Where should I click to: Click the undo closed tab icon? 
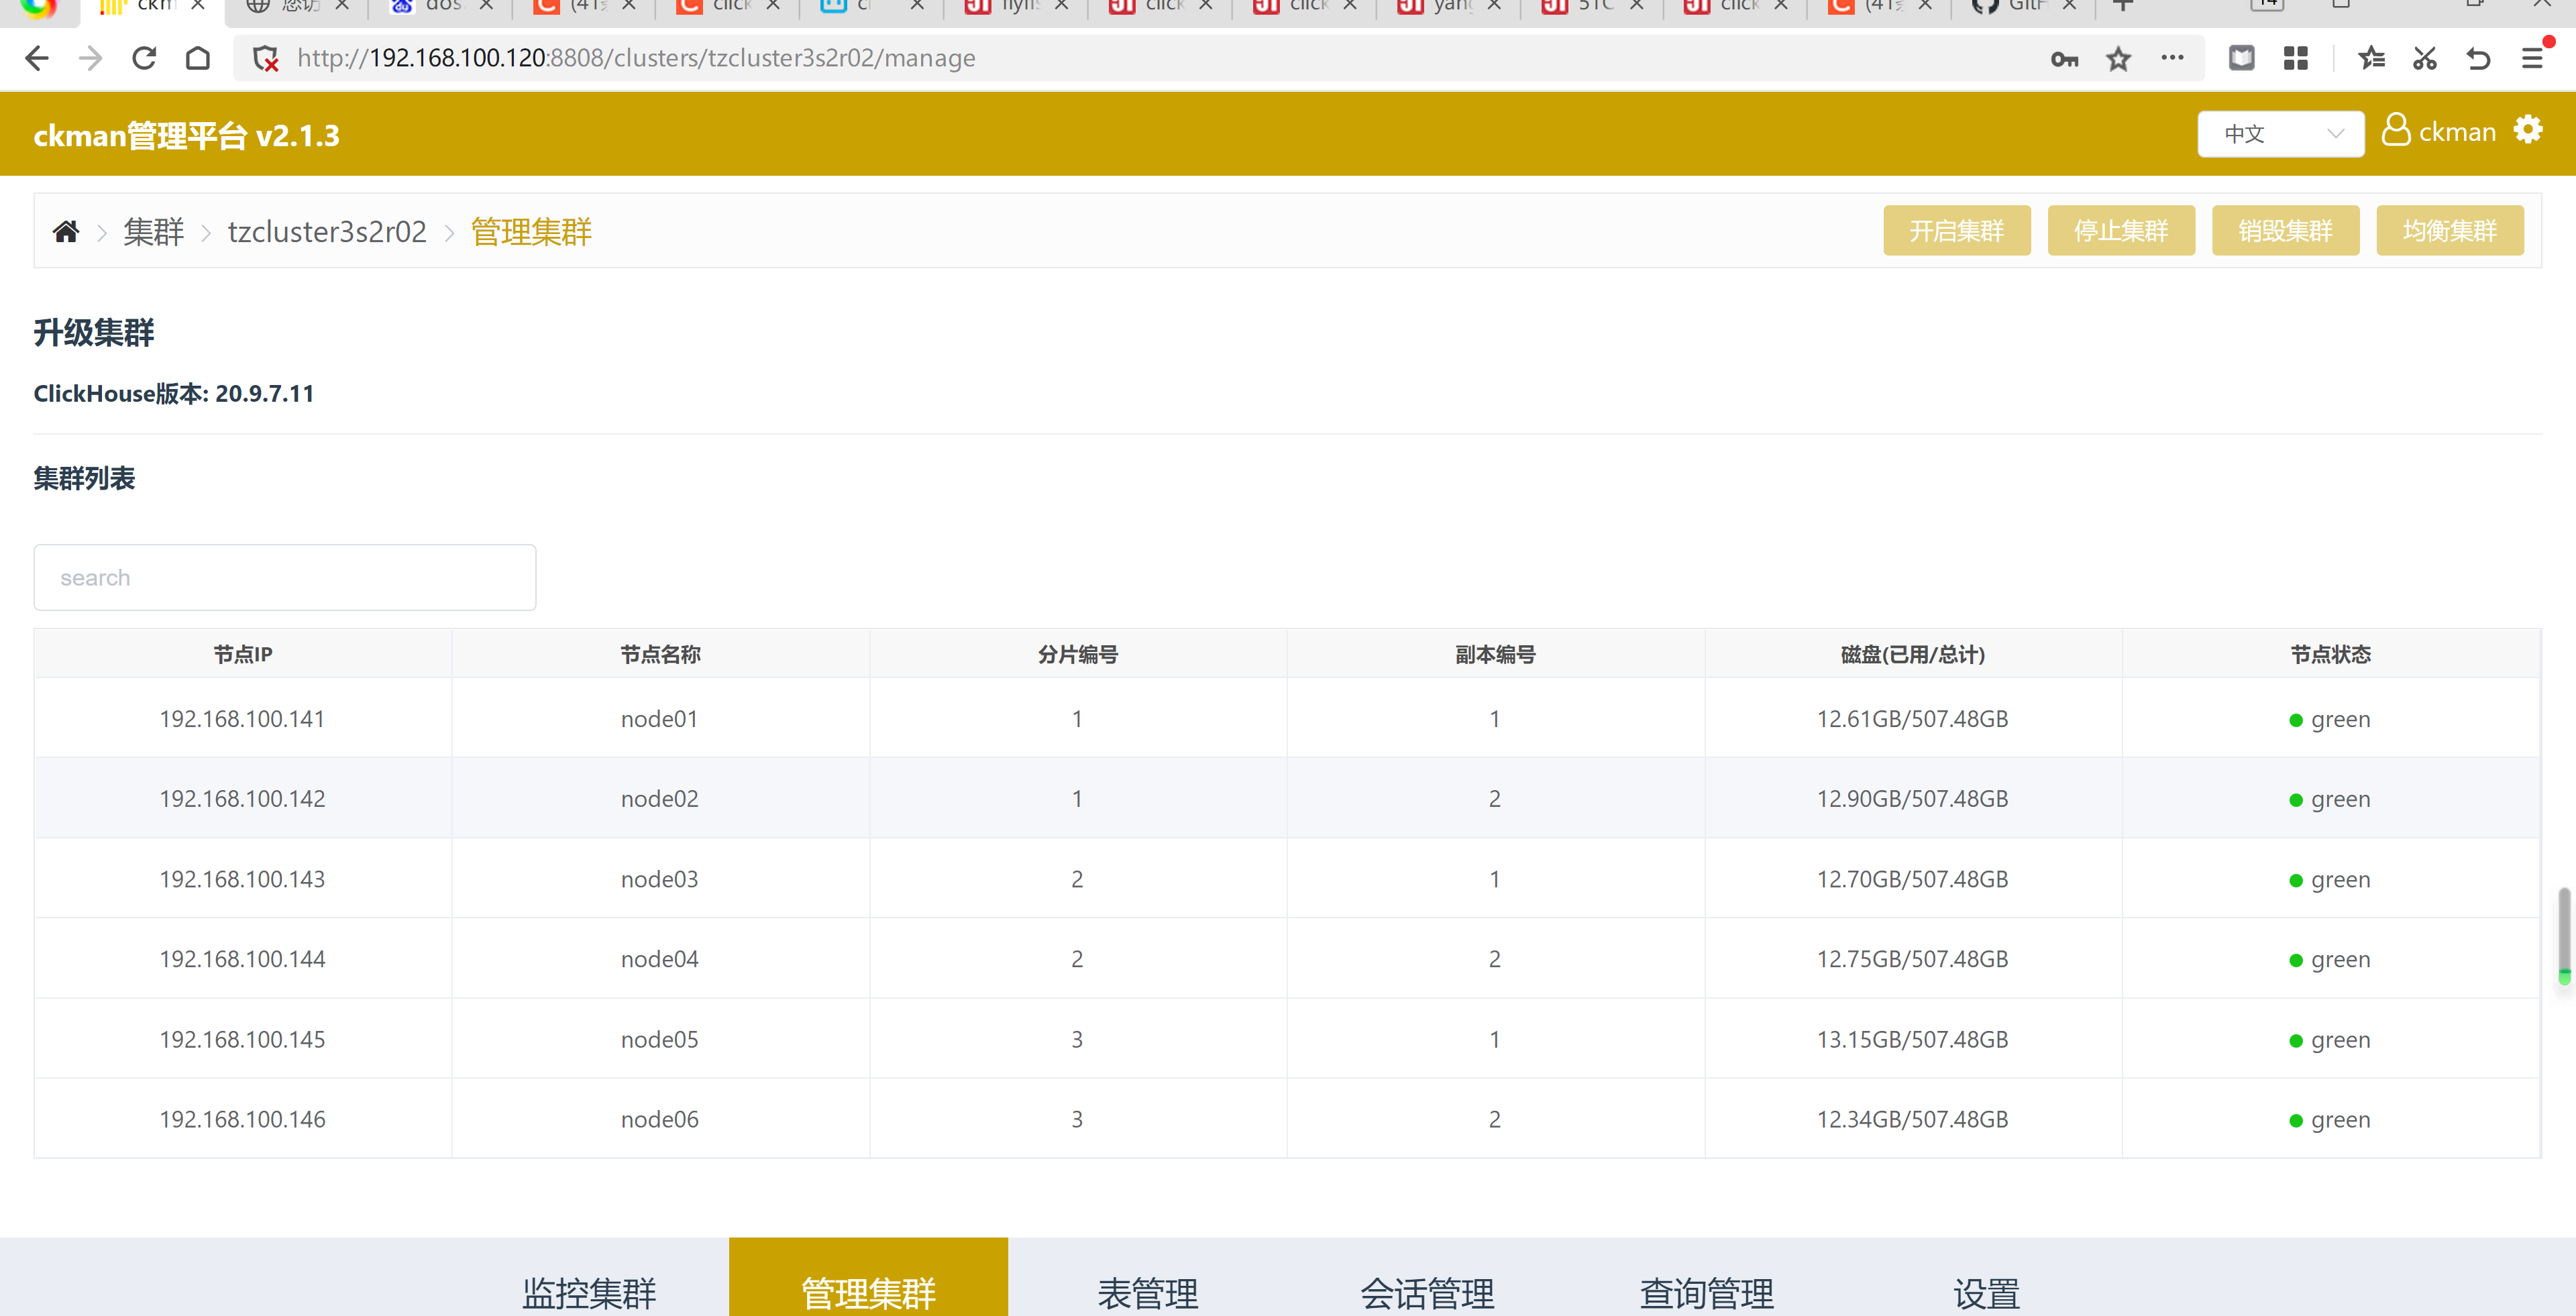point(2478,59)
